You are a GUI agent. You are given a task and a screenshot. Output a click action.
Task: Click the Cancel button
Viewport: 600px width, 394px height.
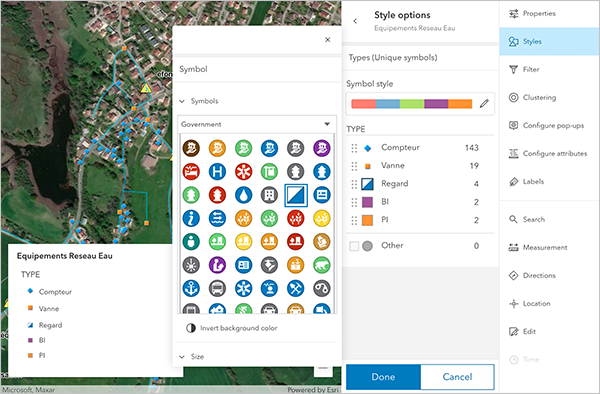tap(457, 377)
